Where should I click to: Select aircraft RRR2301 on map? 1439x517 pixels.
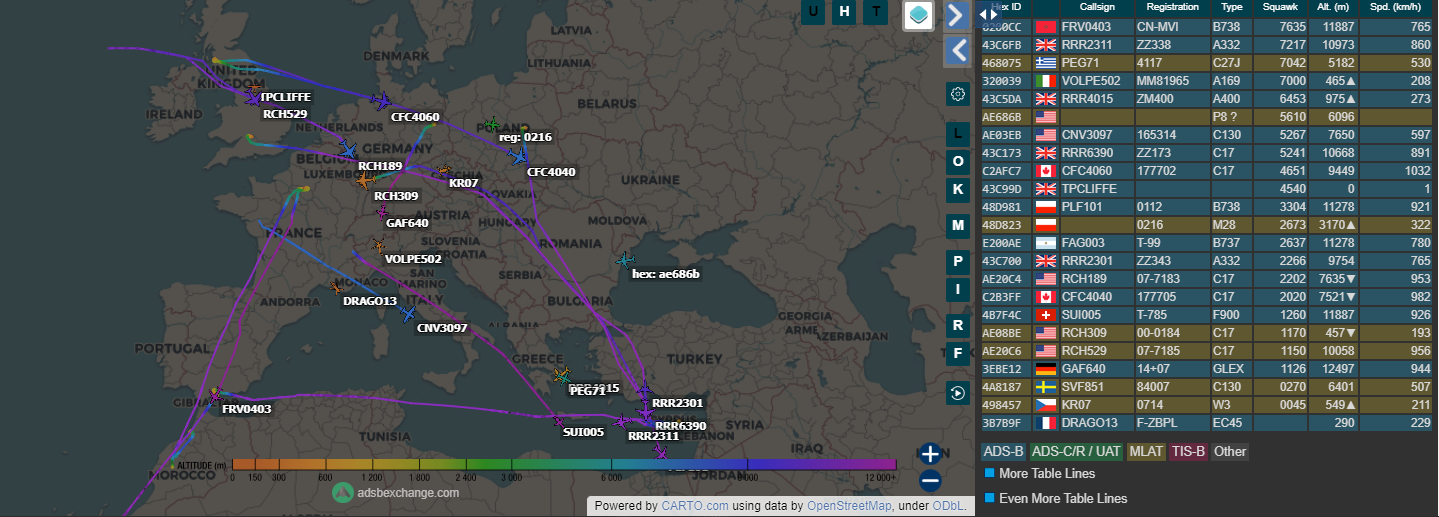tap(644, 392)
